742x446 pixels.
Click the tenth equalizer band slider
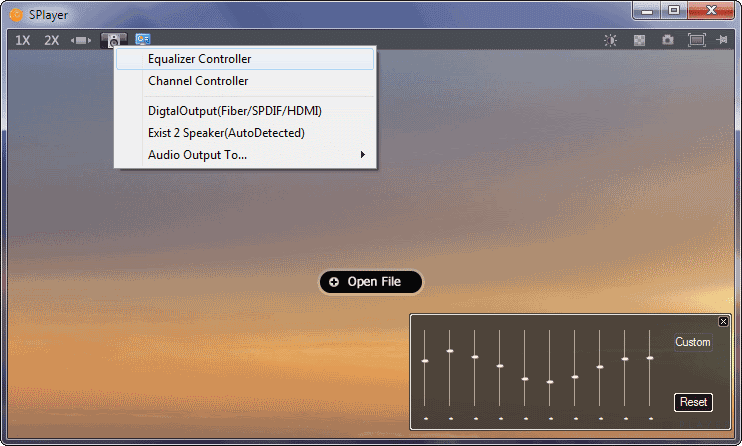point(650,358)
